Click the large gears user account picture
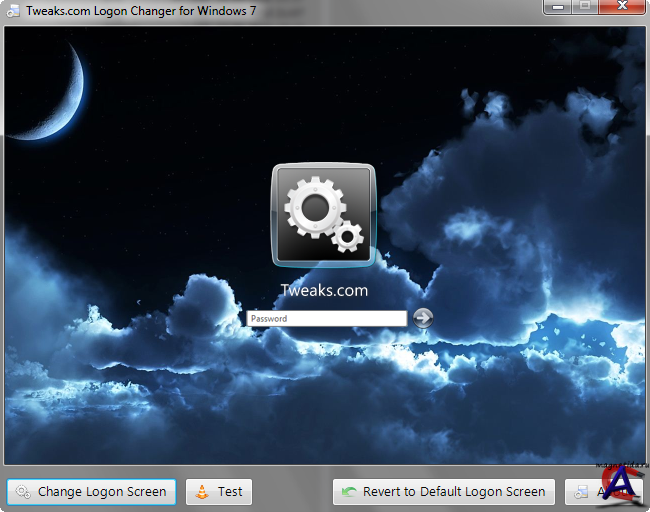Screen dimensions: 650x512 tap(323, 215)
